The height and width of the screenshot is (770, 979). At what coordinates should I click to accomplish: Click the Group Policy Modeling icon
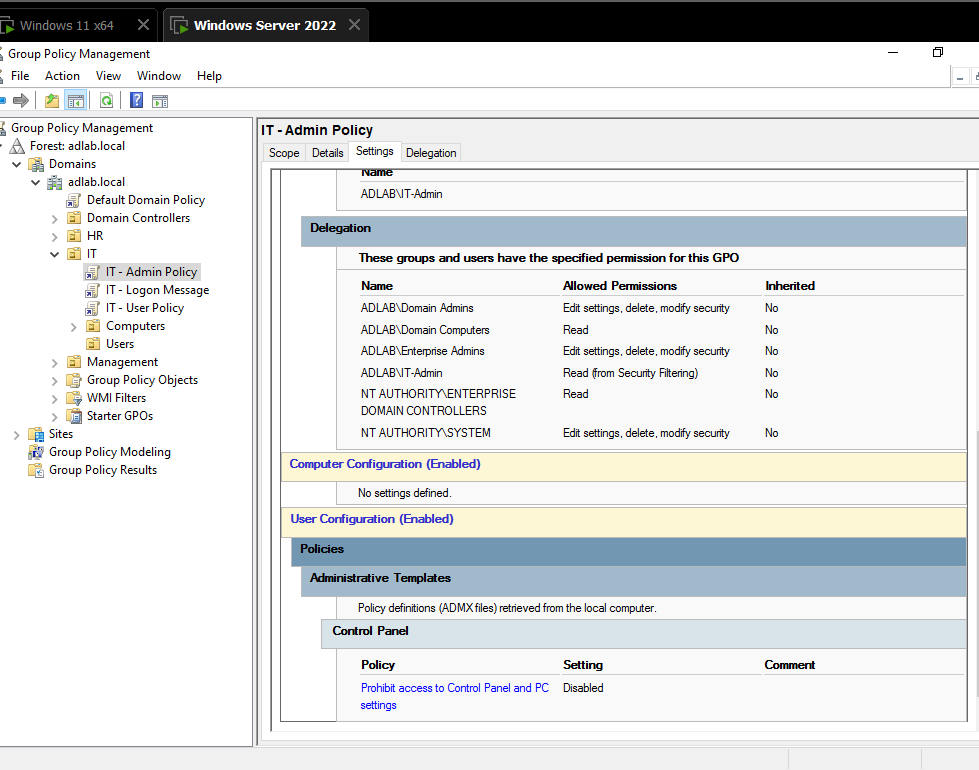(x=36, y=452)
